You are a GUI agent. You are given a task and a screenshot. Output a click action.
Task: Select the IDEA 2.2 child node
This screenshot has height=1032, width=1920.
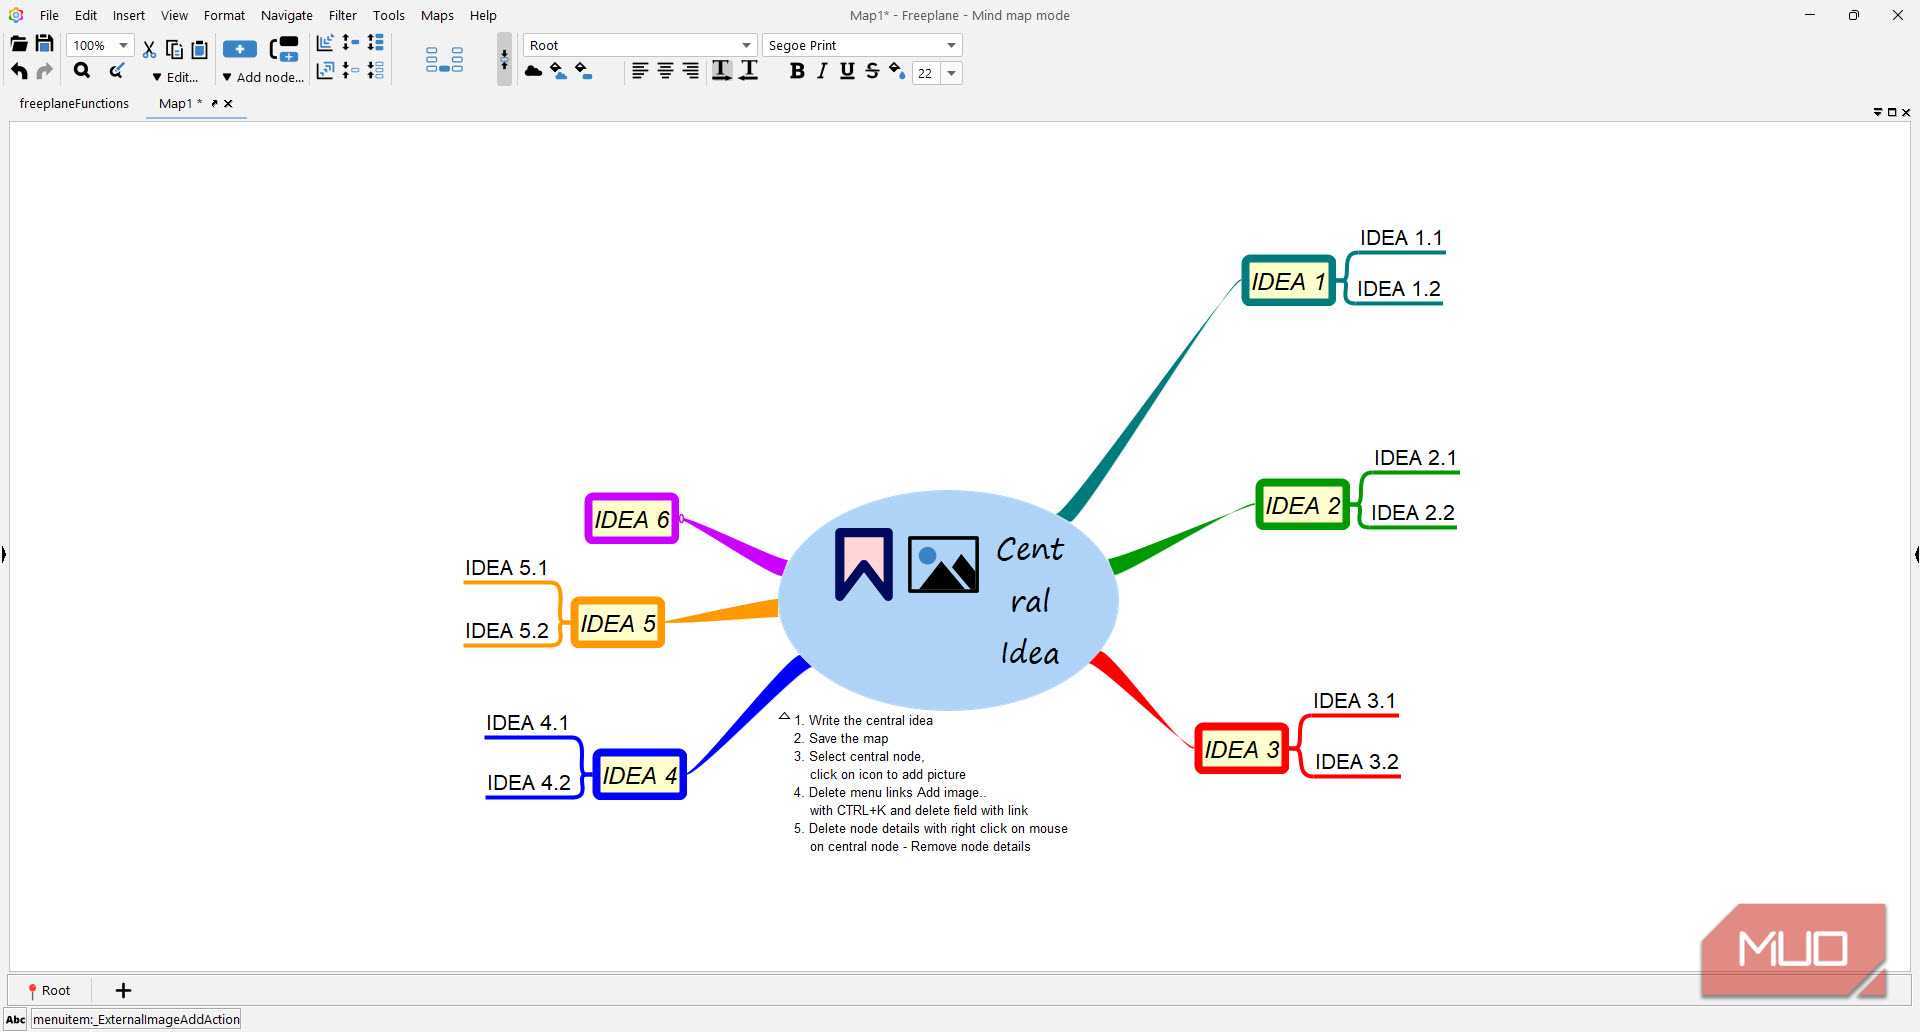pyautogui.click(x=1412, y=512)
